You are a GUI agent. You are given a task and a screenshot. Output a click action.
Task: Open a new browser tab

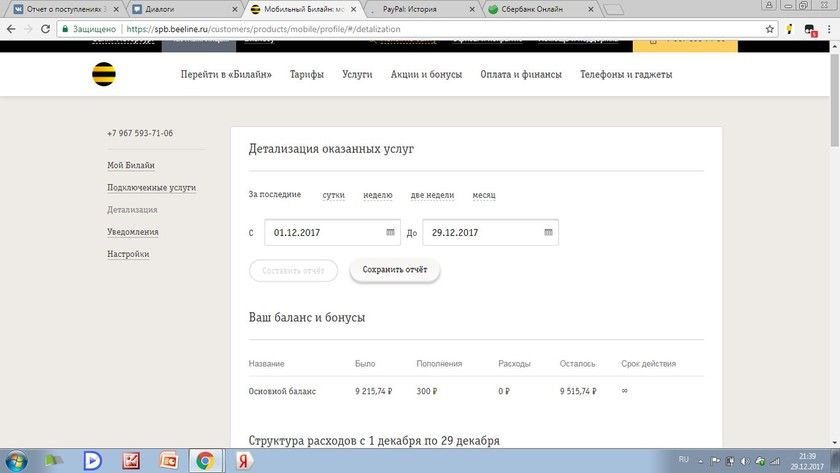pyautogui.click(x=614, y=9)
